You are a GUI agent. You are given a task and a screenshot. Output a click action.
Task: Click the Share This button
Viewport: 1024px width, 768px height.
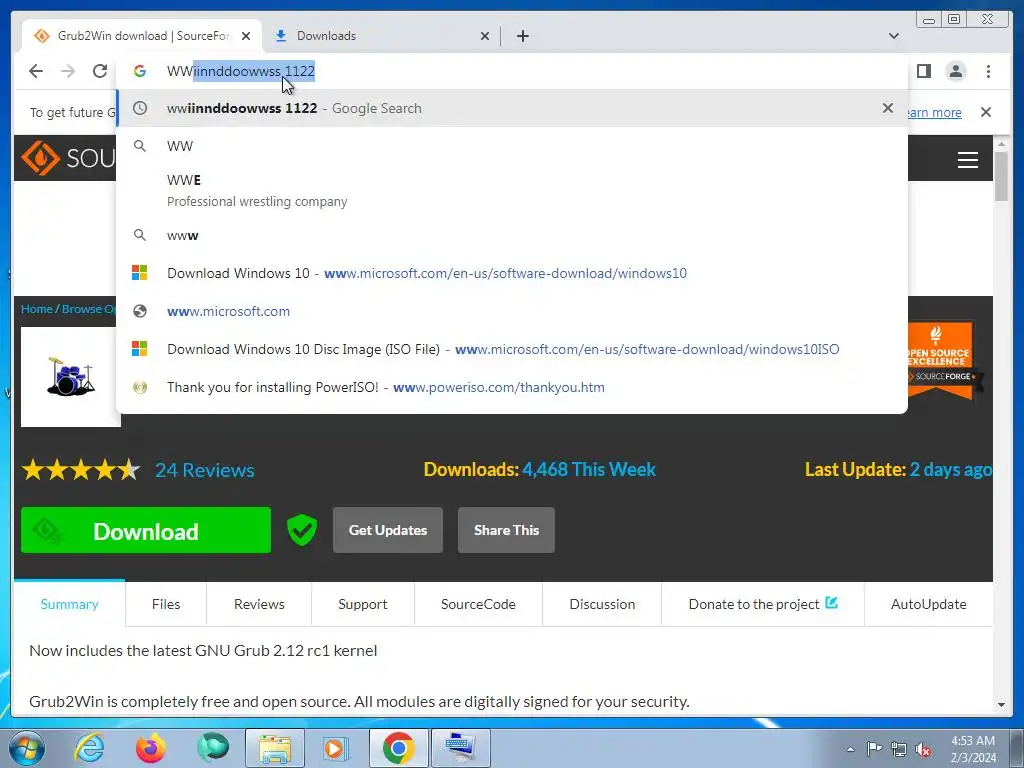(x=506, y=530)
